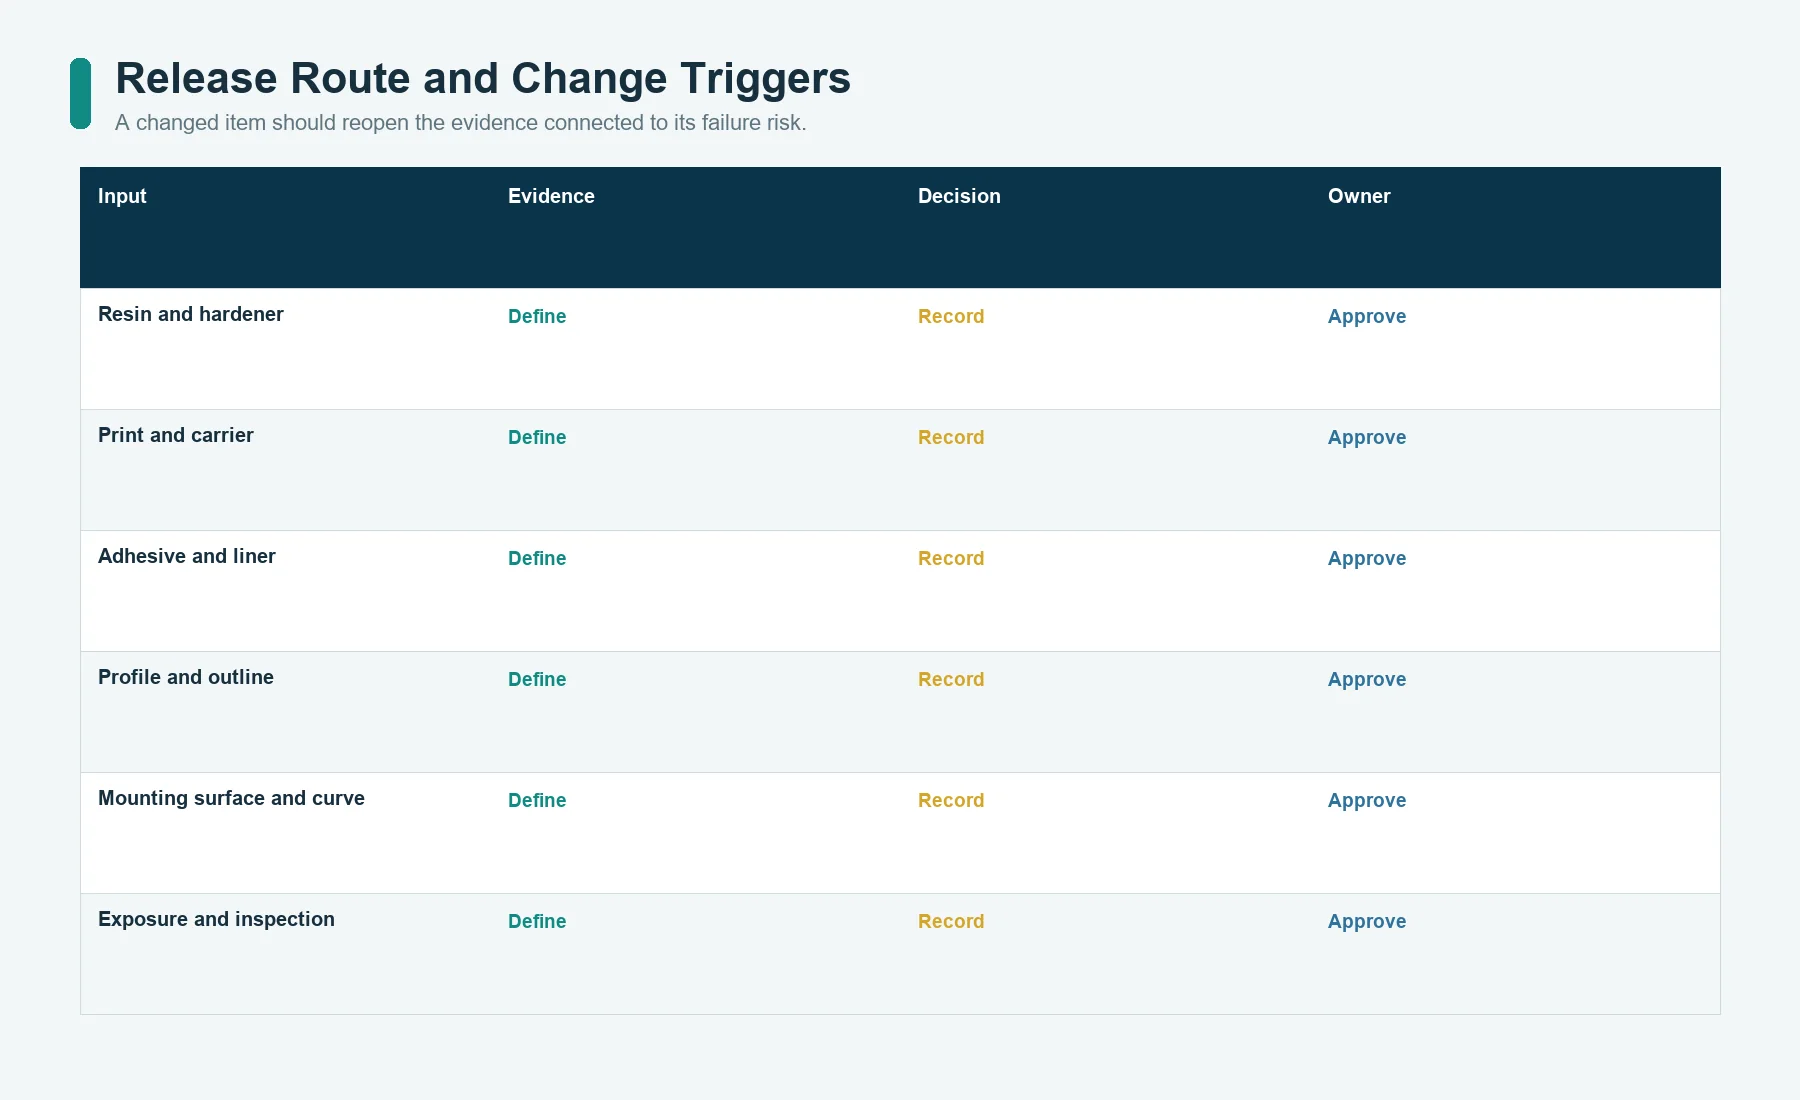Click Define for Mounting surface and curve
This screenshot has width=1800, height=1100.
click(537, 800)
